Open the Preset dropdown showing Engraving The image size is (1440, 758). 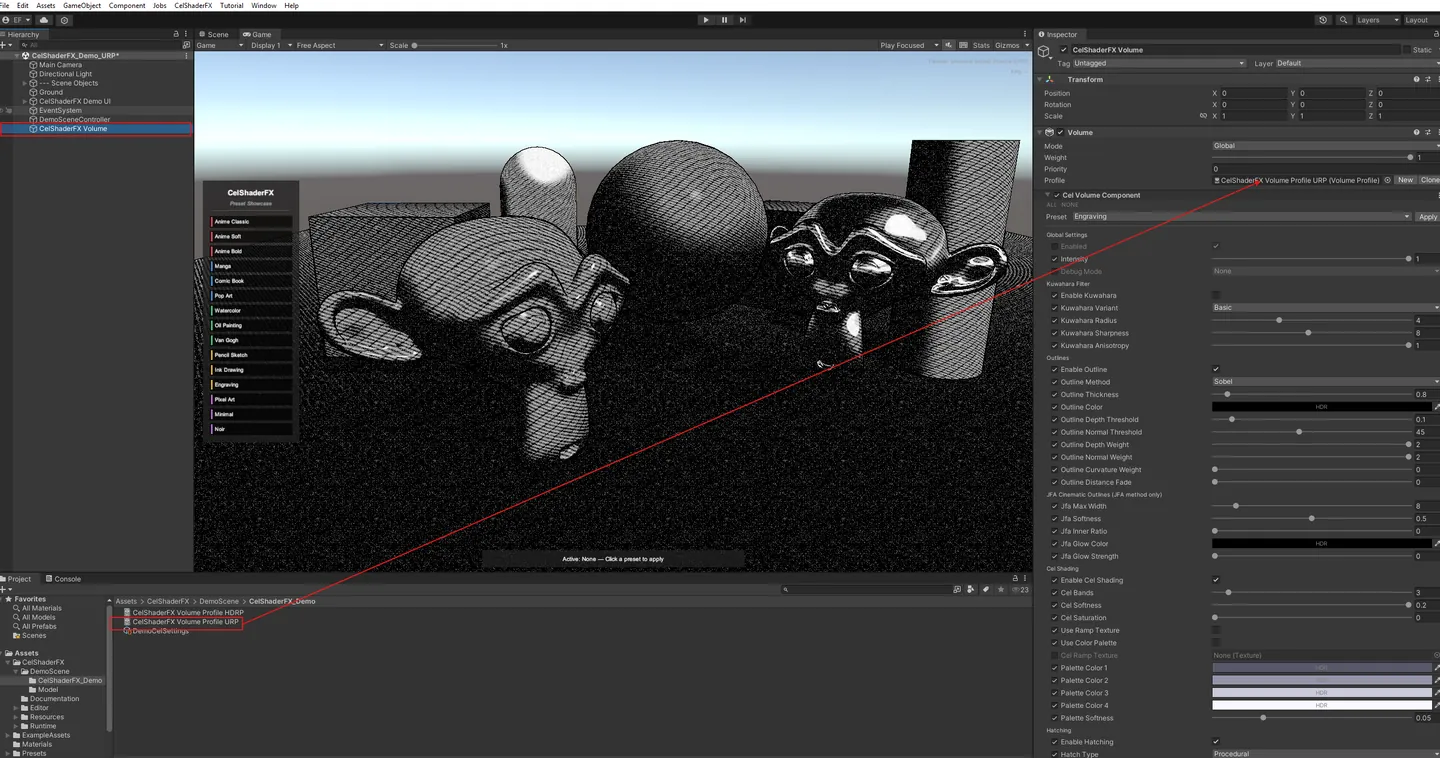(1241, 216)
